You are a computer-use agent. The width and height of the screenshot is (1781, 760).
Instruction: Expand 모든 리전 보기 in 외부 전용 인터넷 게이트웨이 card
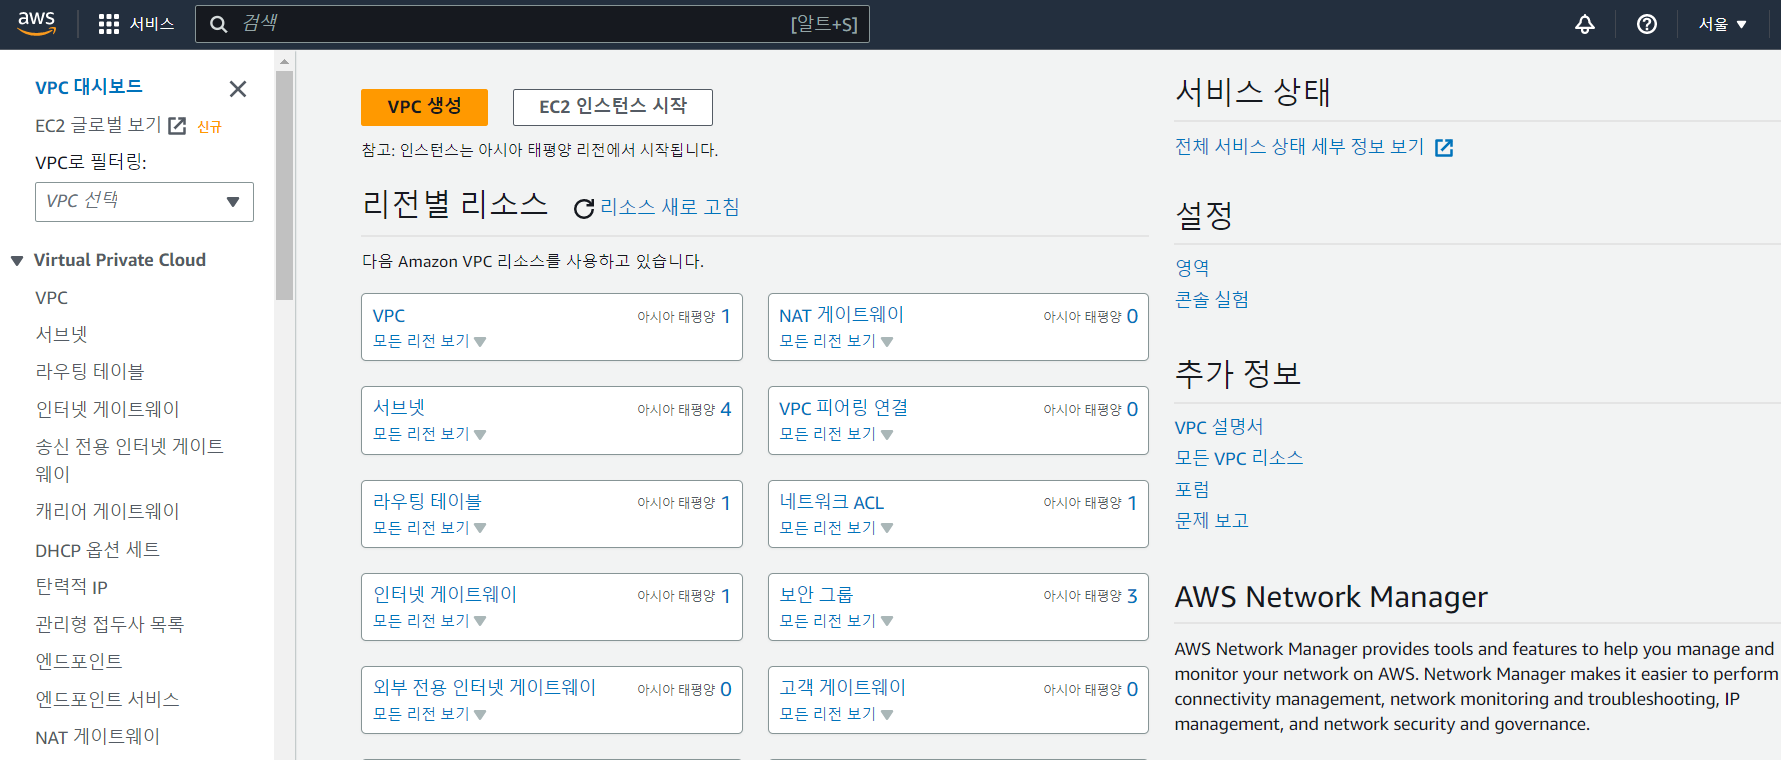pos(429,714)
